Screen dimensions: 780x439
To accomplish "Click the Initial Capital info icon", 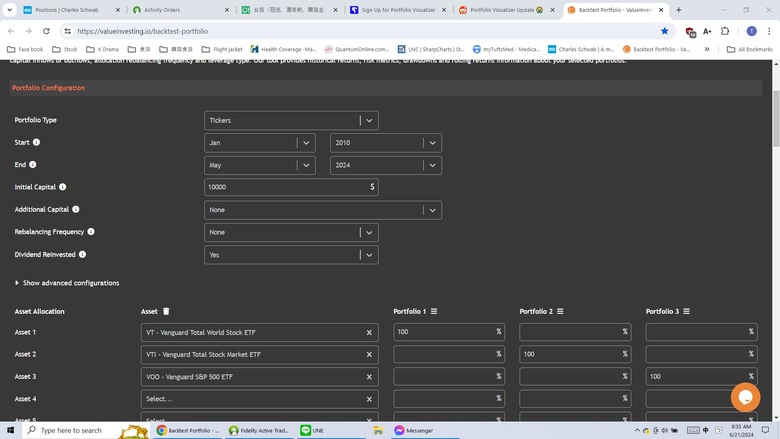I will [x=62, y=187].
